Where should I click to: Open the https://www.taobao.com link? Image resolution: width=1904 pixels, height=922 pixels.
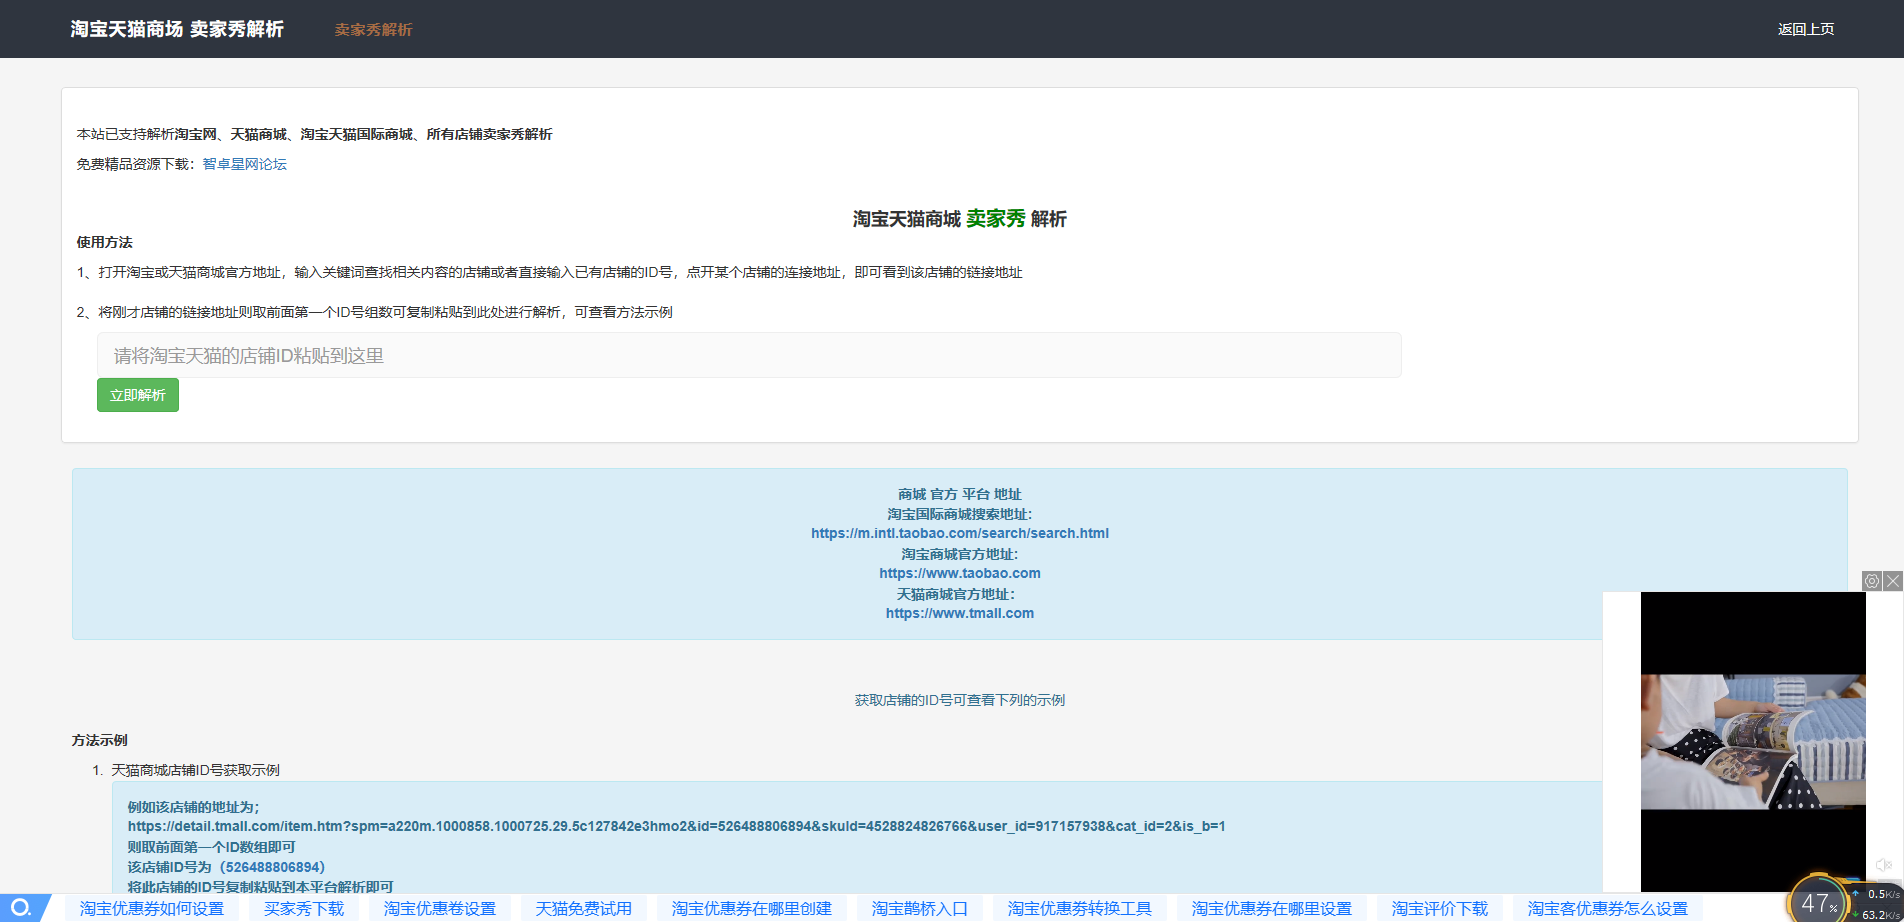click(x=960, y=573)
